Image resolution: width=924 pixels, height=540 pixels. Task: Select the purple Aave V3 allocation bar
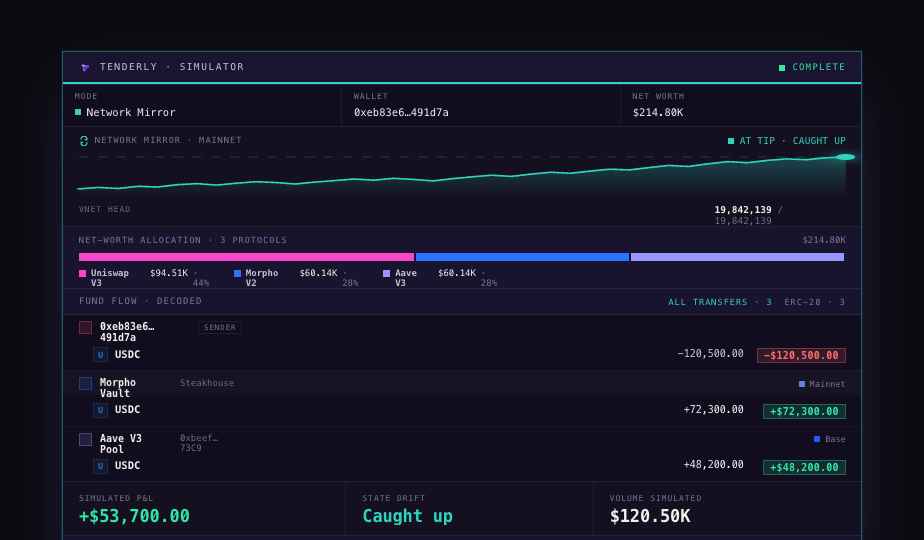(738, 257)
